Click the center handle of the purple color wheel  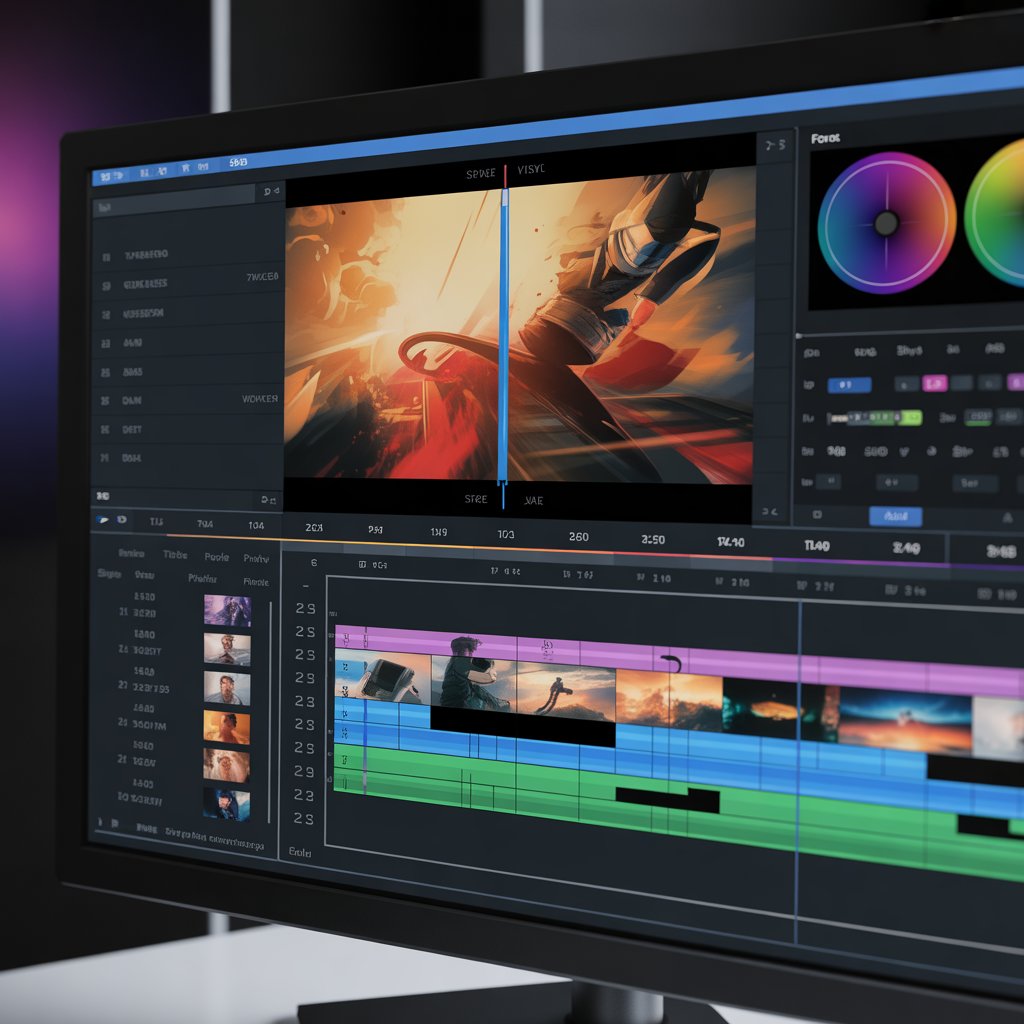point(886,223)
